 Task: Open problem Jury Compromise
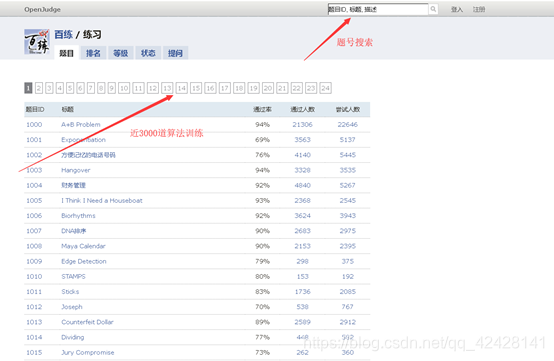click(x=88, y=353)
